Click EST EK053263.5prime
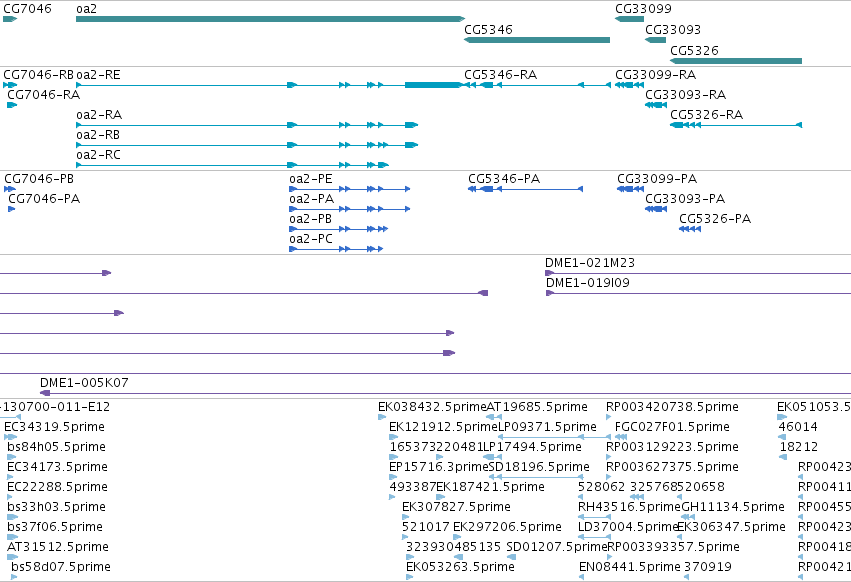The width and height of the screenshot is (851, 582). click(x=460, y=567)
